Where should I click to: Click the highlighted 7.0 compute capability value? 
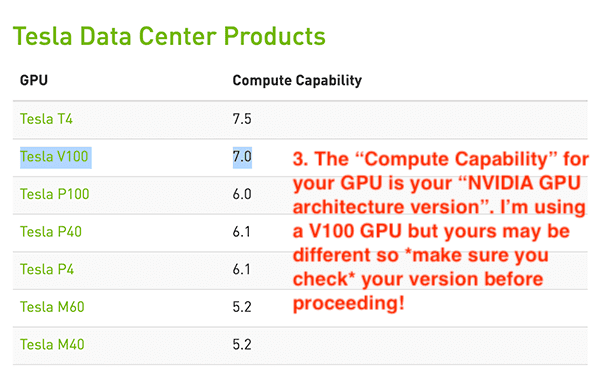point(242,157)
